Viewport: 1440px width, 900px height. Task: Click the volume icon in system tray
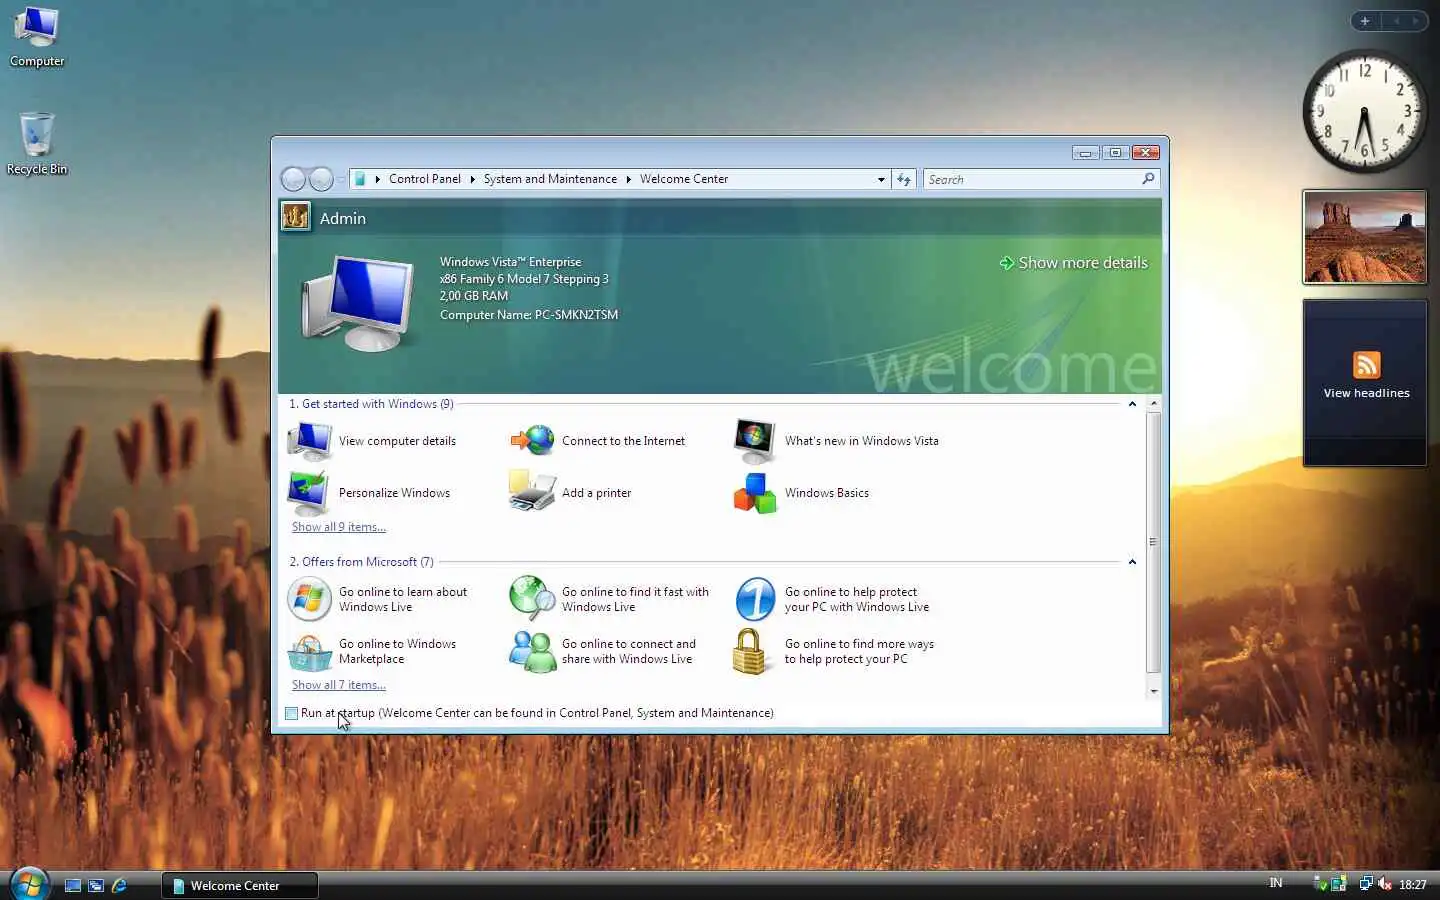[1385, 884]
